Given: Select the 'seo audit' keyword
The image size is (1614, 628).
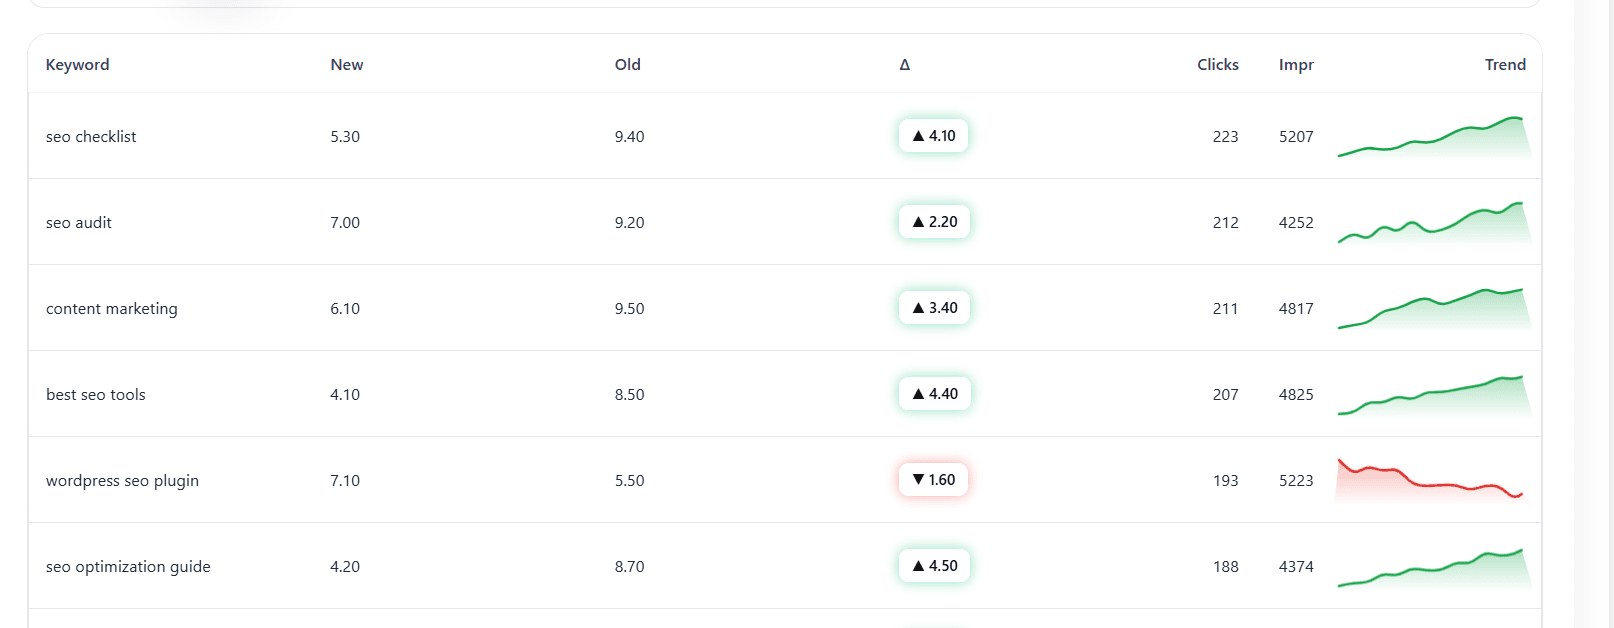Looking at the screenshot, I should point(79,223).
